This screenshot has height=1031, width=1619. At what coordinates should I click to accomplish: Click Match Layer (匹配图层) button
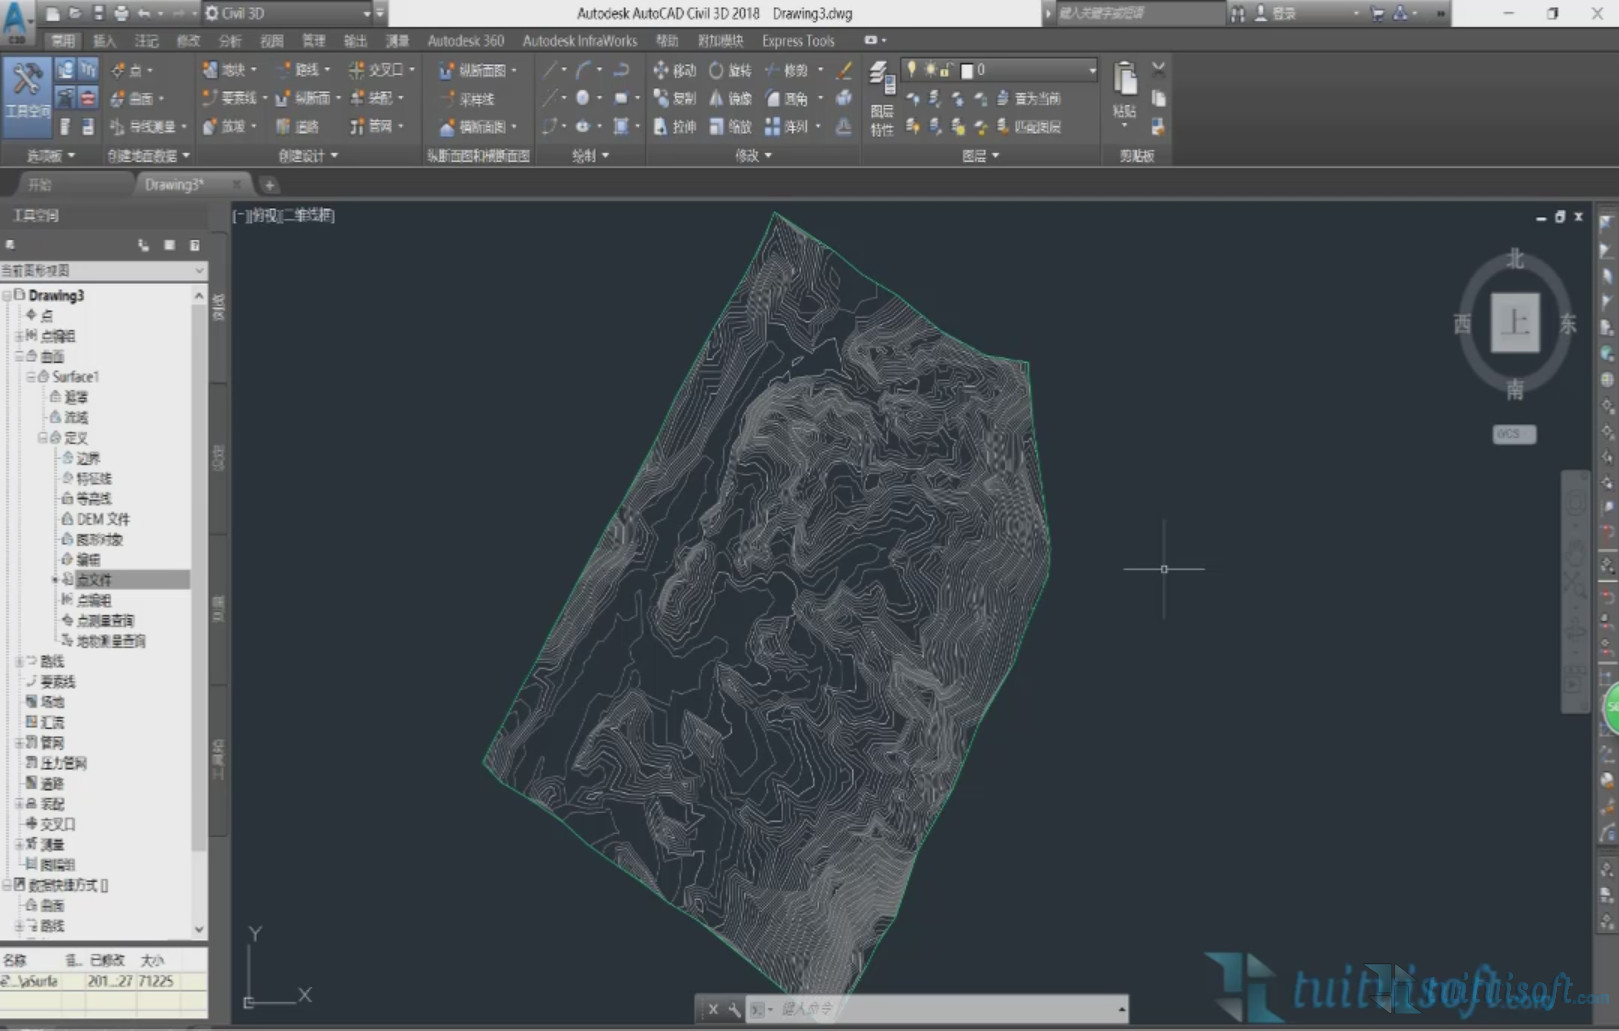pyautogui.click(x=1028, y=126)
